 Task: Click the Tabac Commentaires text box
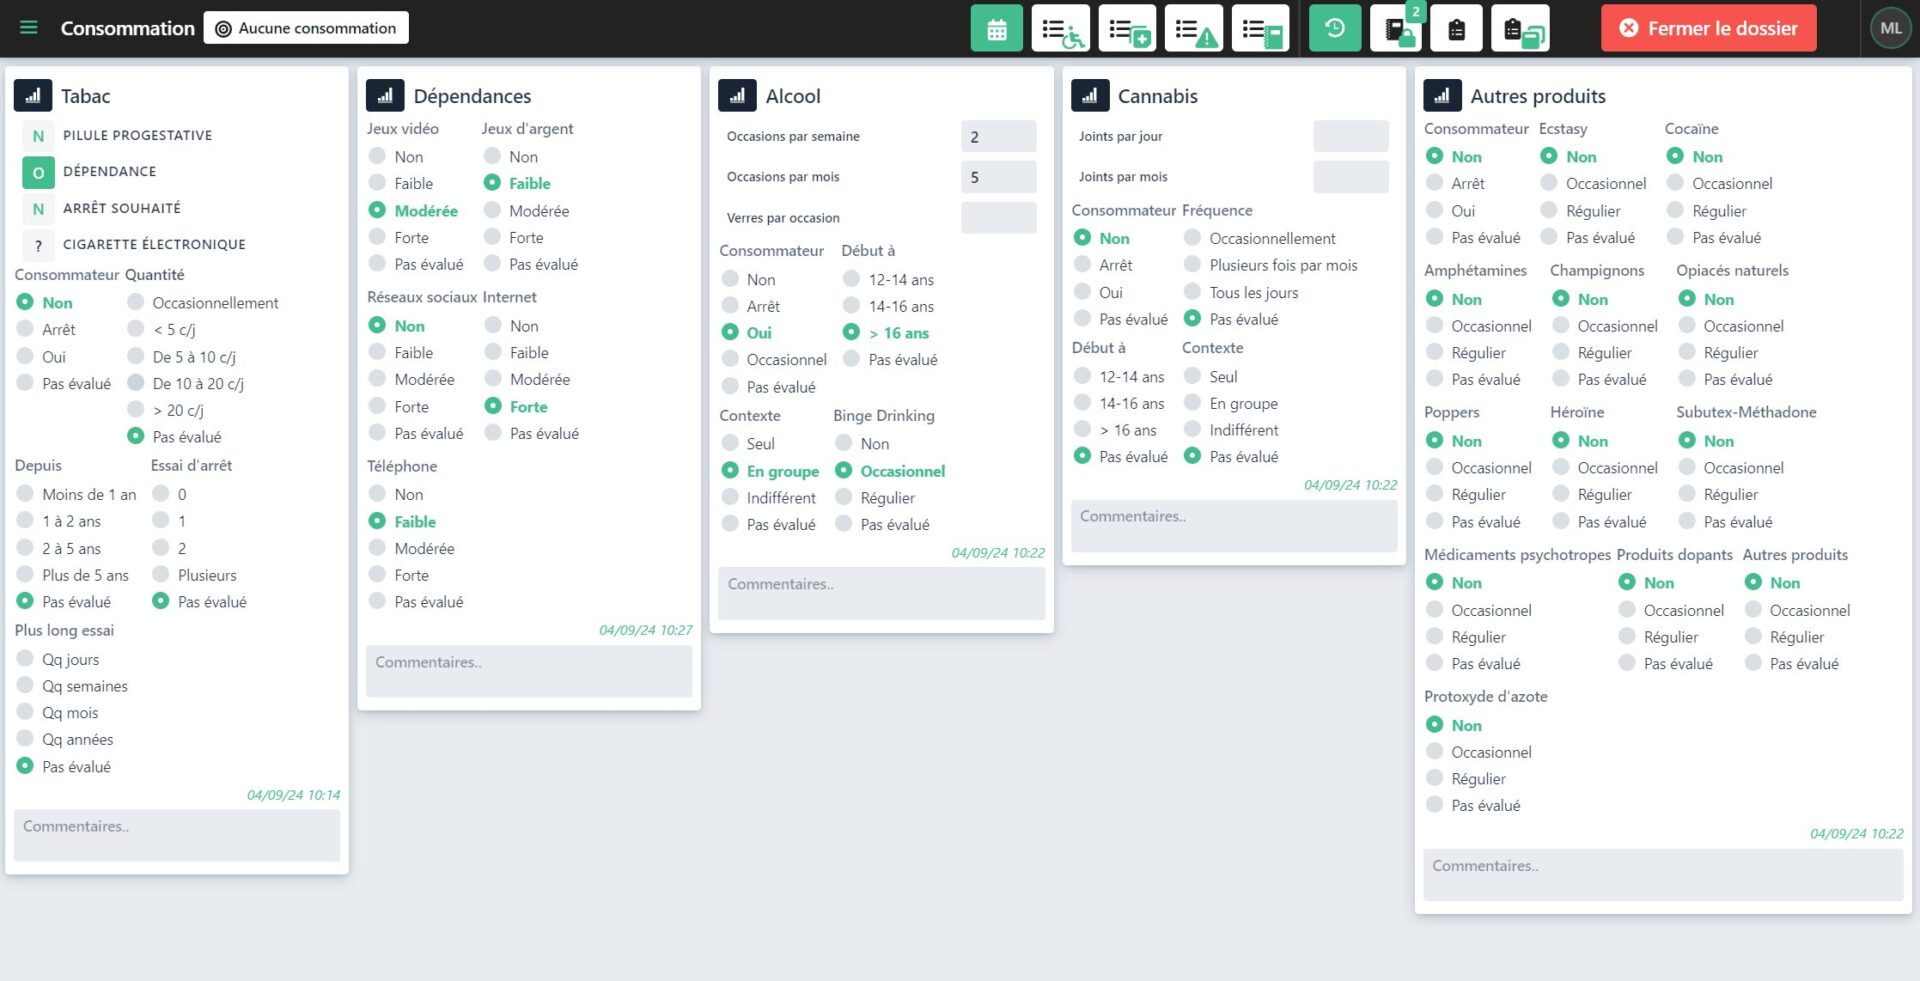177,835
